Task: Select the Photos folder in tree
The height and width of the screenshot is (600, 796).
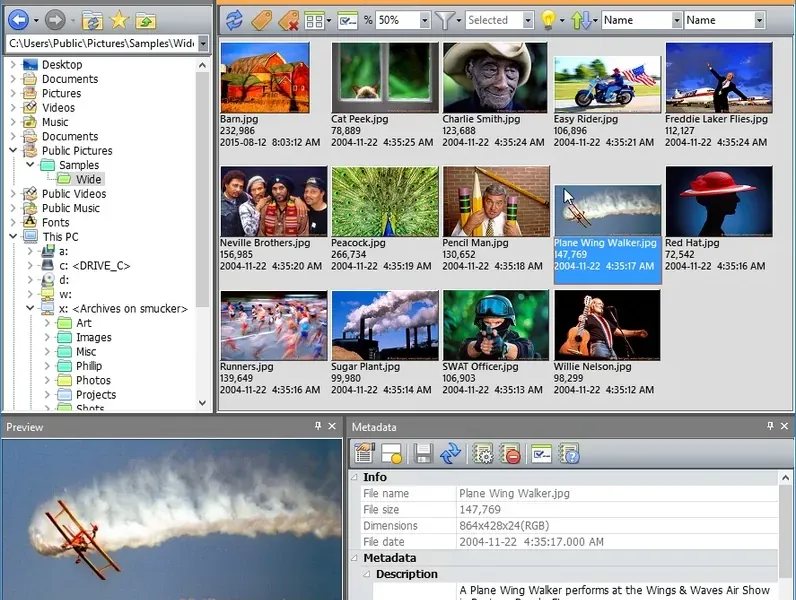Action: 93,381
